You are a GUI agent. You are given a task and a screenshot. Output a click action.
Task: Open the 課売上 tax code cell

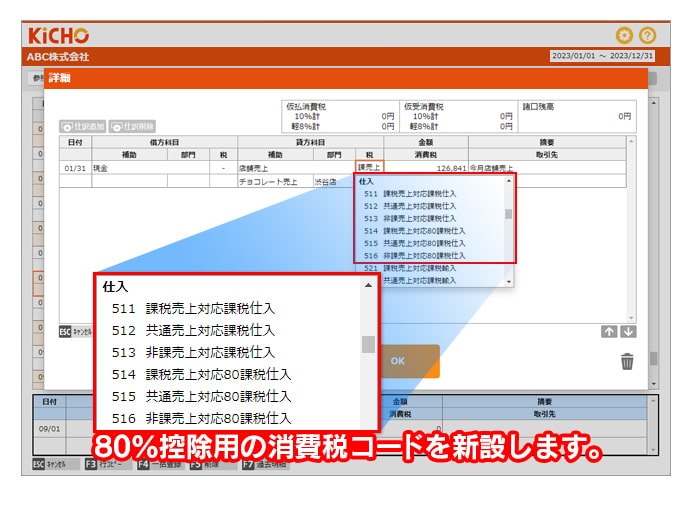tap(369, 167)
